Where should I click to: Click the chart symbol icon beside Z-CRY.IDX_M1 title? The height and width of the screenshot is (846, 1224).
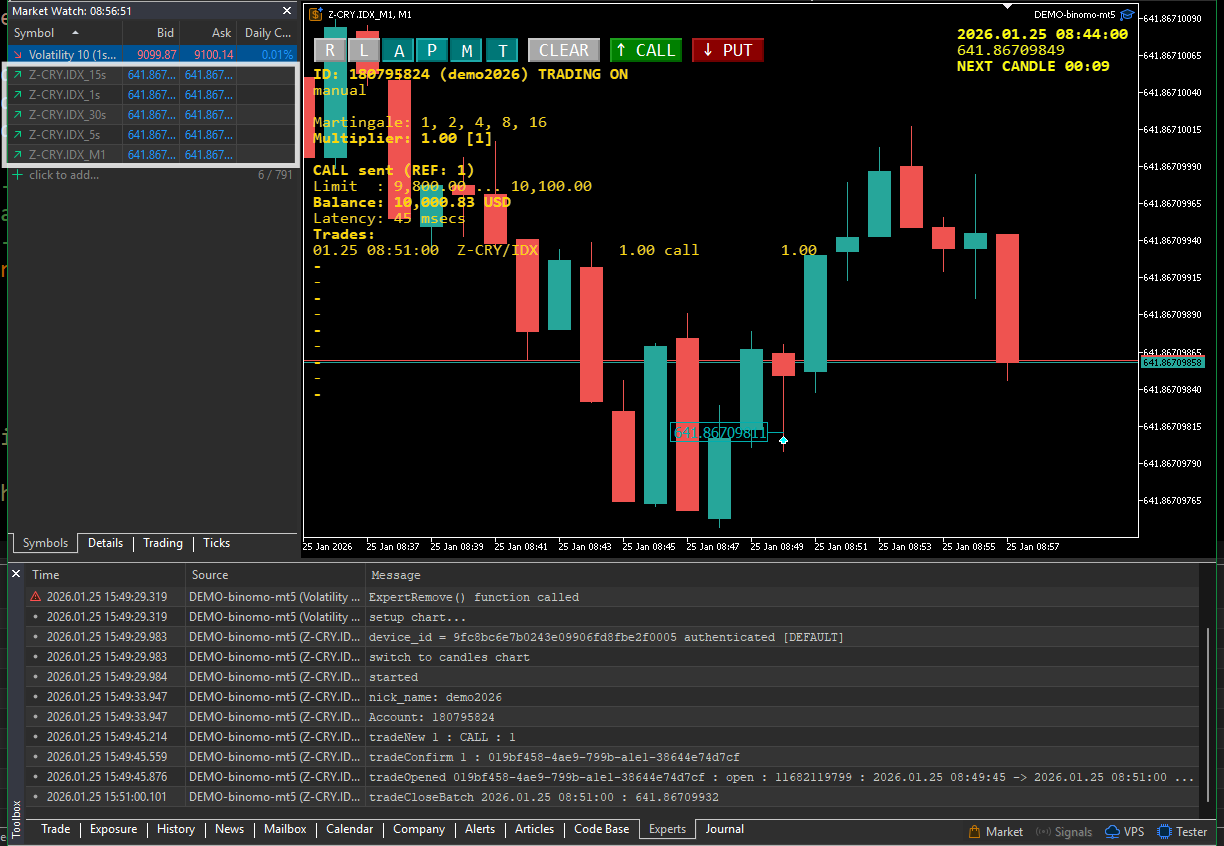click(316, 15)
